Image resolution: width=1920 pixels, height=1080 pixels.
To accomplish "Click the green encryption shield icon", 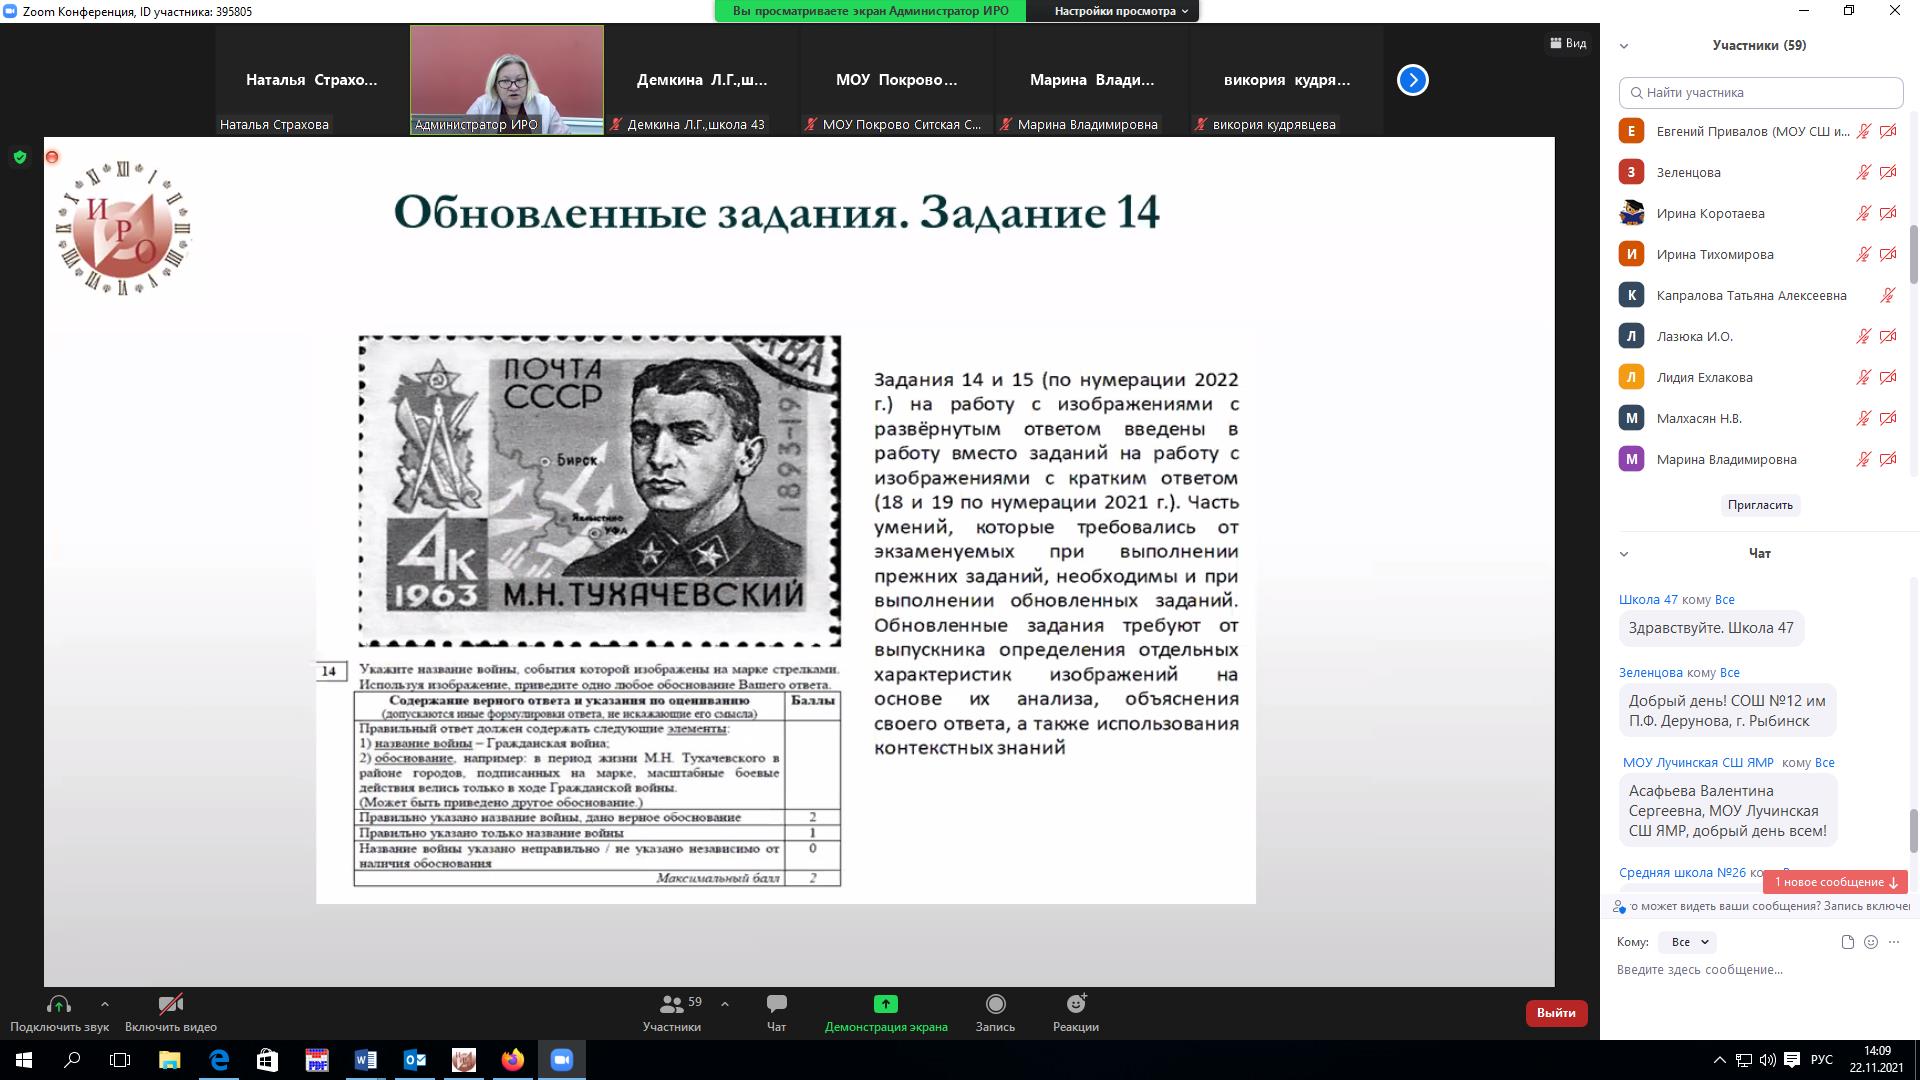I will point(20,157).
